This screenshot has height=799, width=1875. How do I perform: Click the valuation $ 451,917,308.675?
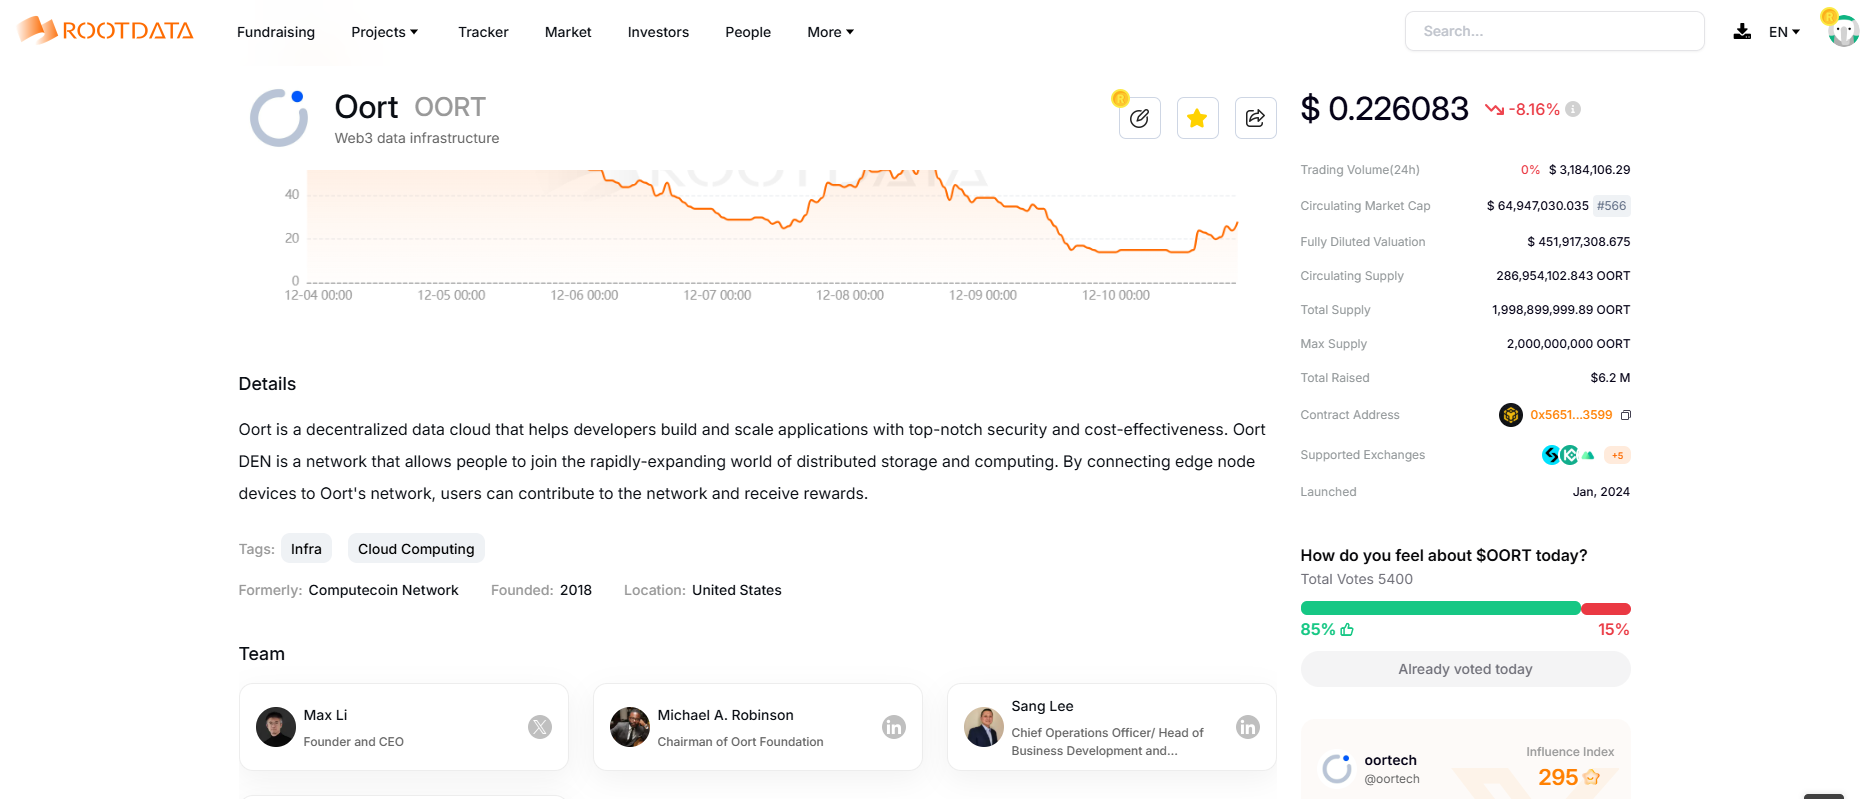[1578, 242]
